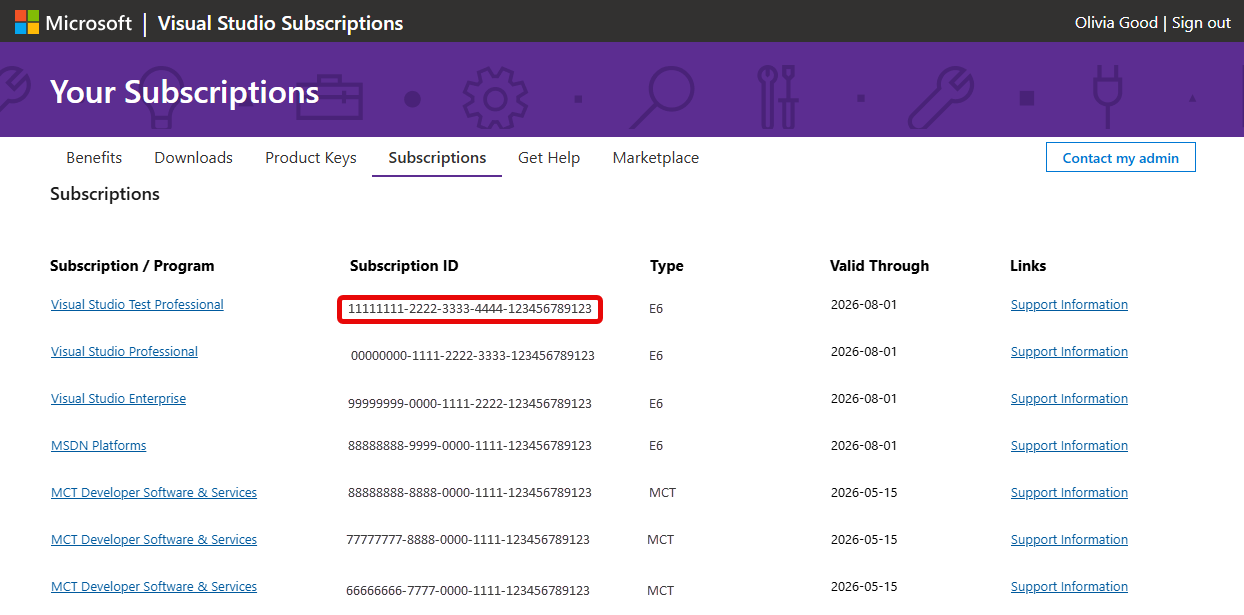This screenshot has width=1244, height=615.
Task: Open the Get Help tab
Action: [x=549, y=157]
